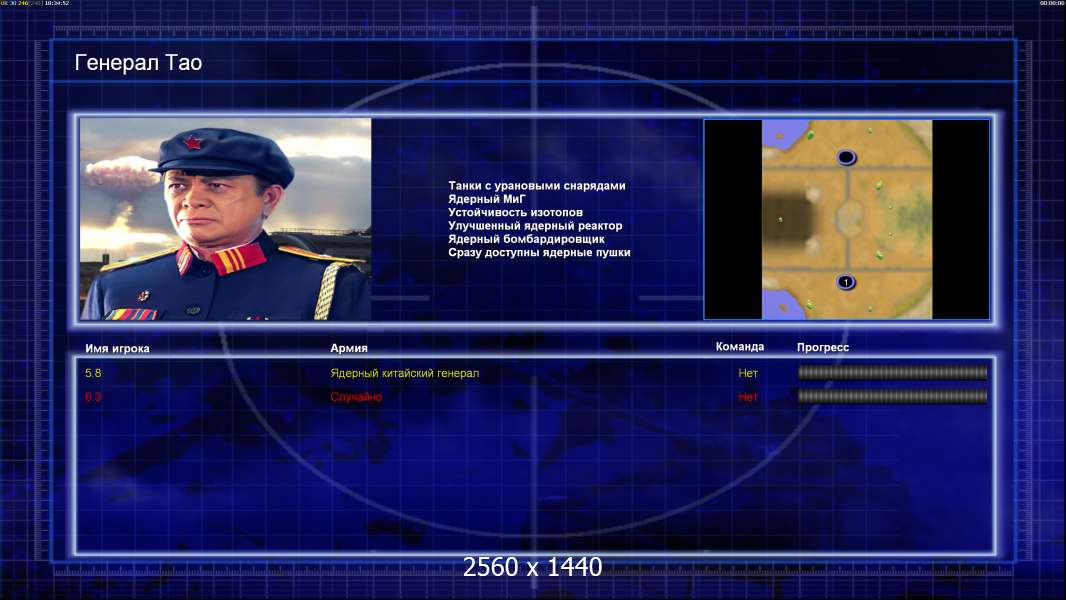Viewport: 1066px width, 600px height.
Task: Select player name 5.8 in list
Action: pyautogui.click(x=93, y=373)
